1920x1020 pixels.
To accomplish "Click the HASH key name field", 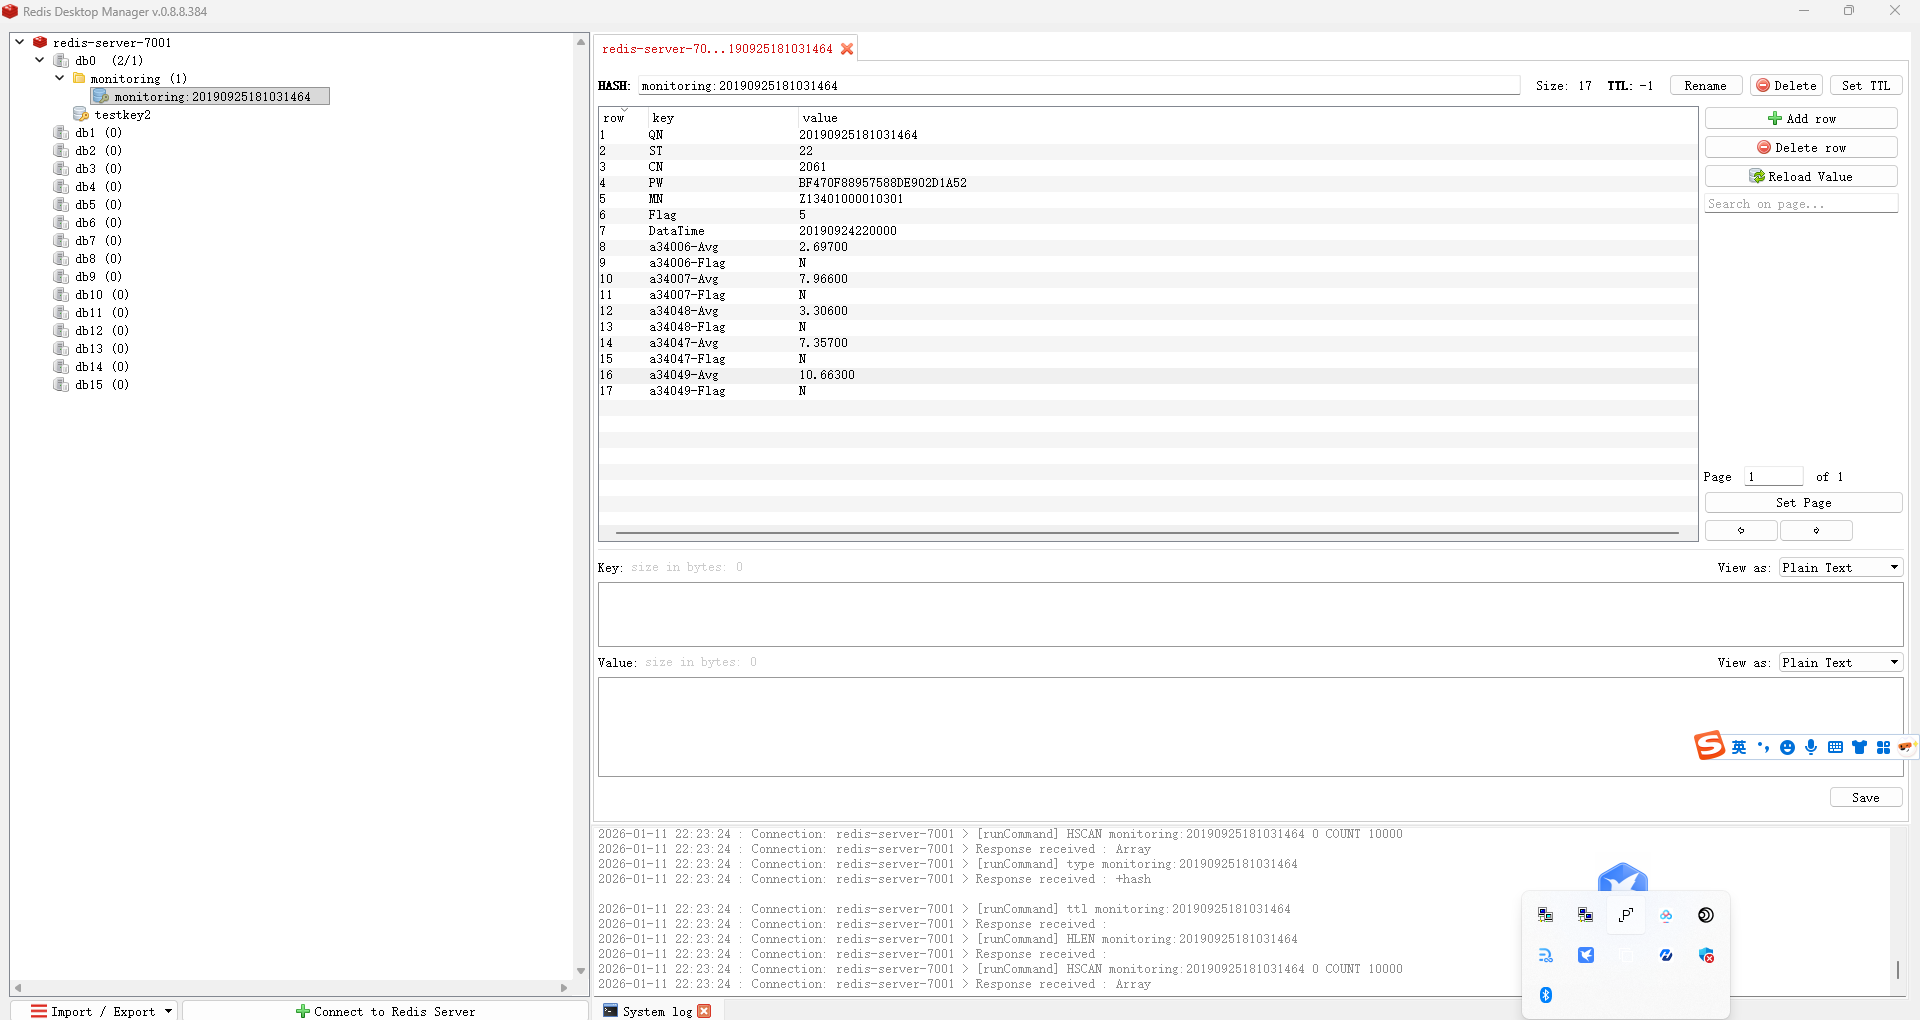I will [1079, 86].
